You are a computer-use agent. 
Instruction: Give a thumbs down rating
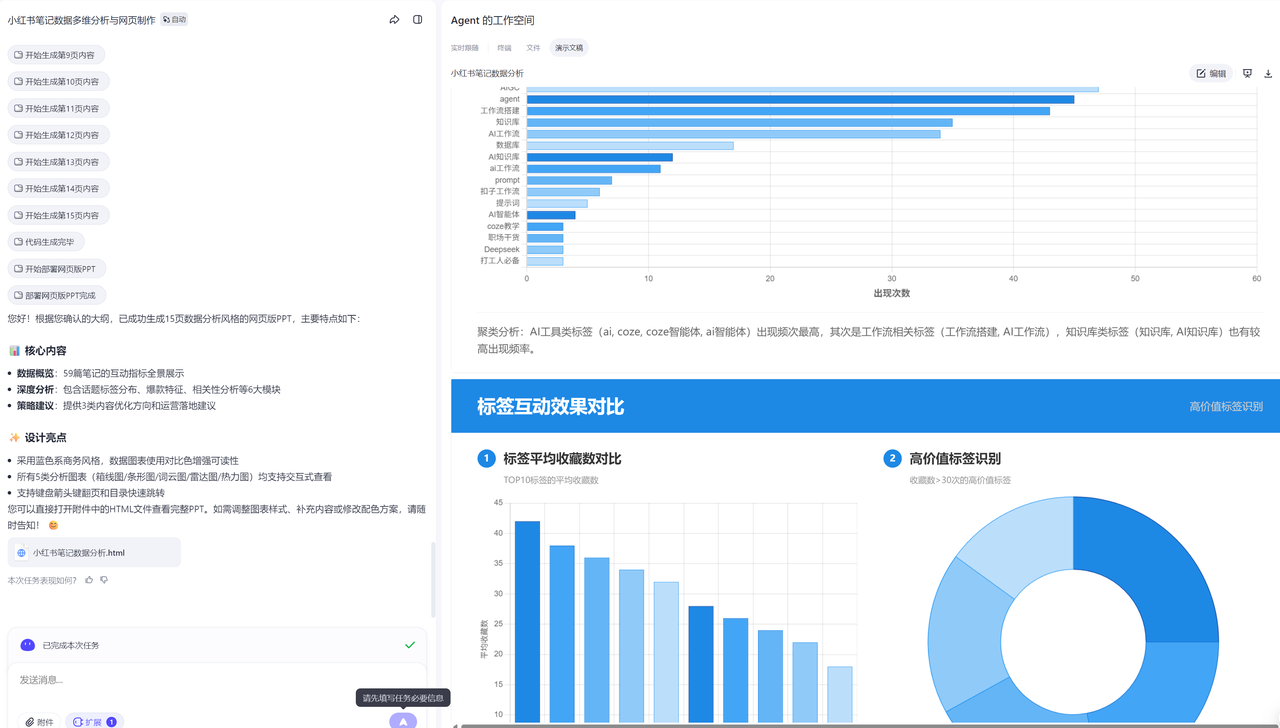104,580
